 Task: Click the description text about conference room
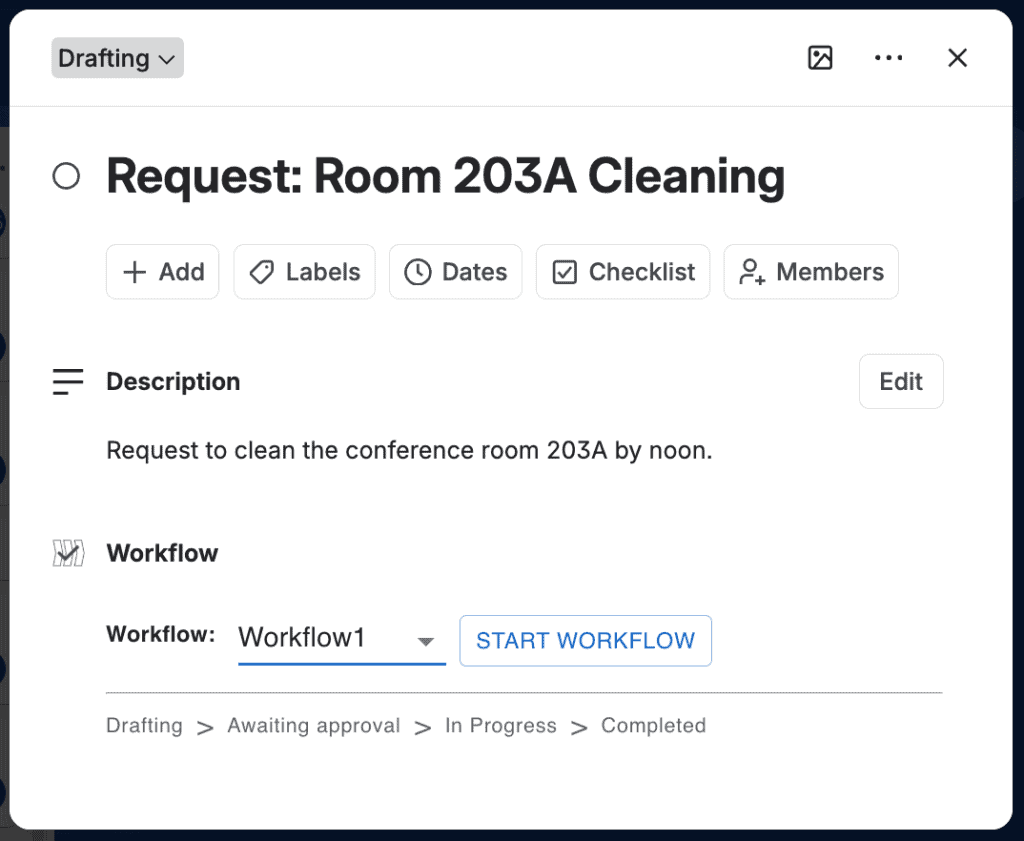coord(409,451)
